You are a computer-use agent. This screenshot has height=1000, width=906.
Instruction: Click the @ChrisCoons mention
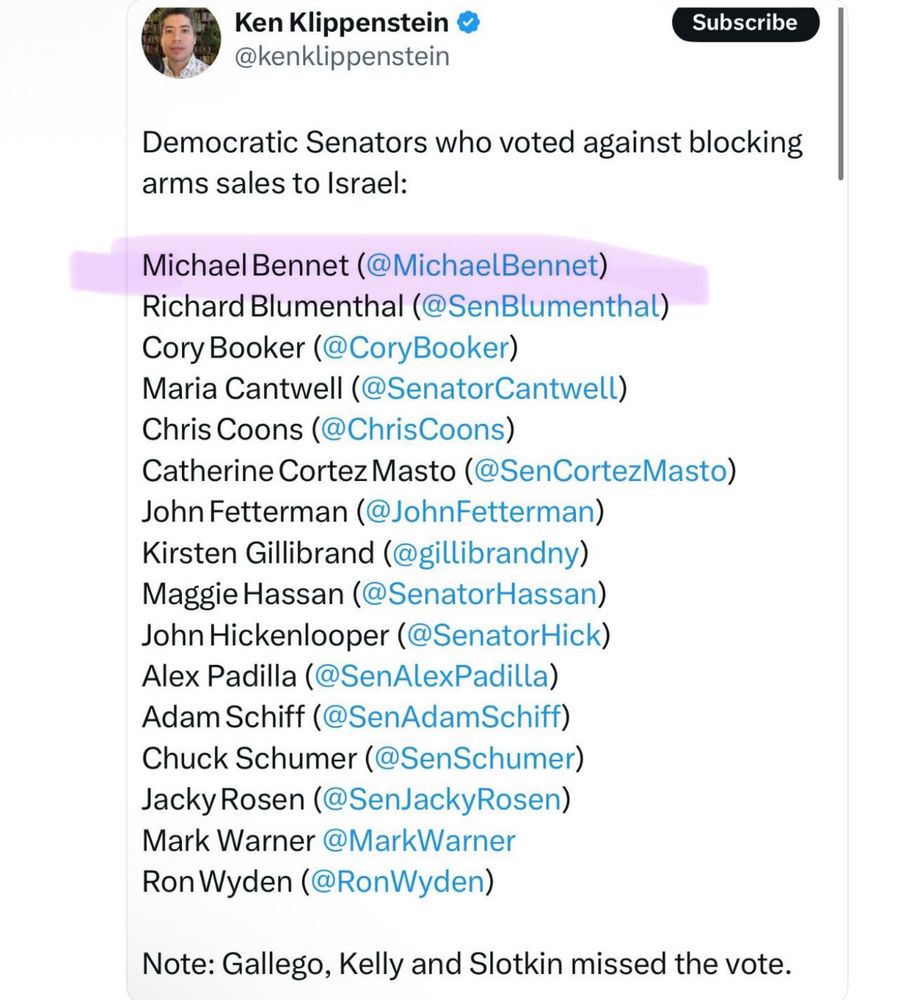click(413, 429)
